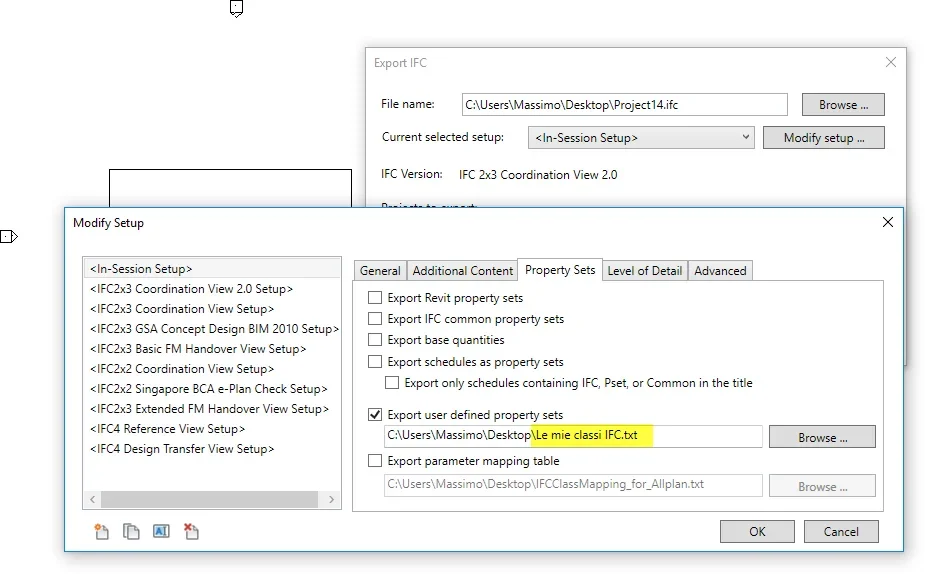Enable Export parameter mapping table

point(375,461)
